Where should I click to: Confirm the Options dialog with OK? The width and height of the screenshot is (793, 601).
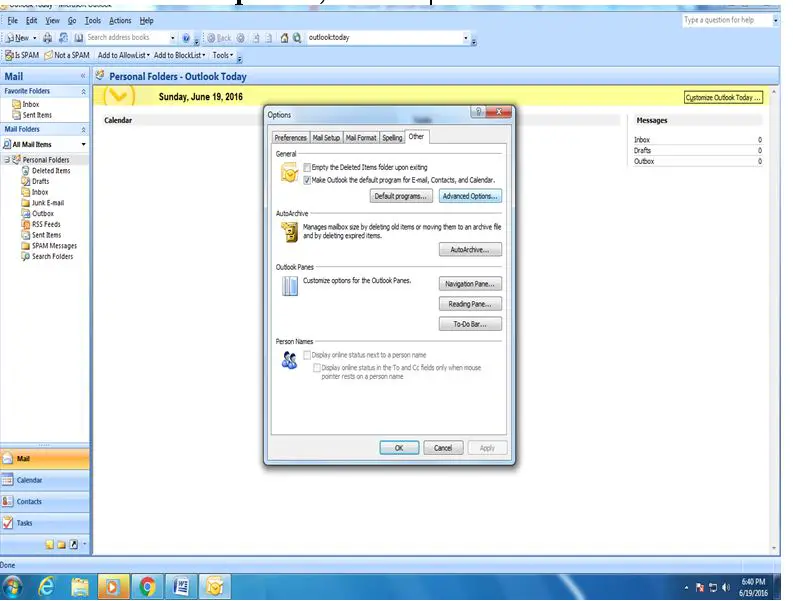[399, 448]
